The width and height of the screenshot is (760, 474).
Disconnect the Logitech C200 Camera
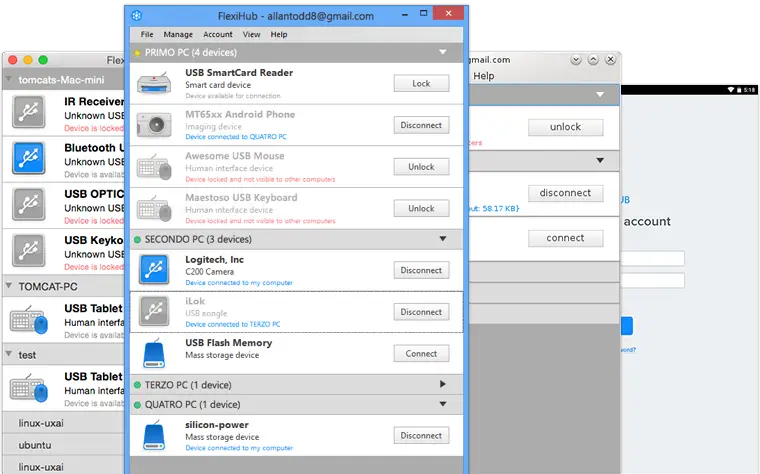pos(421,270)
